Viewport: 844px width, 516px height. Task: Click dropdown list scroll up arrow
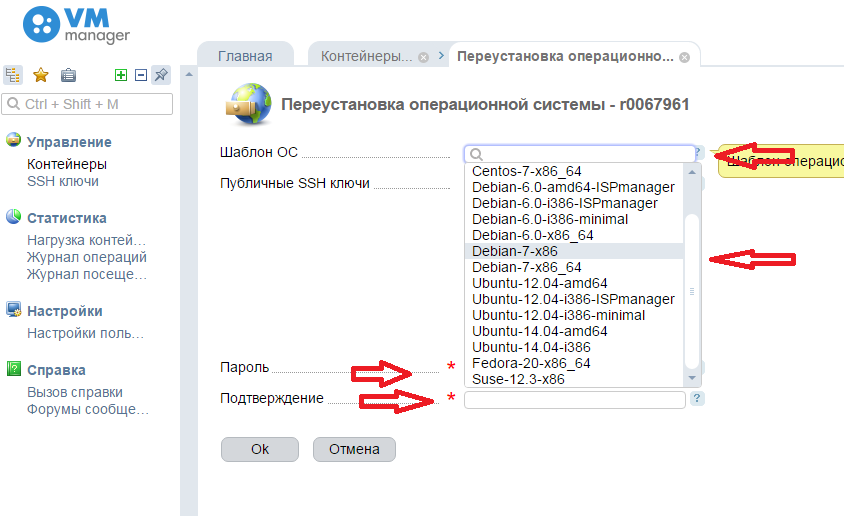coord(692,172)
